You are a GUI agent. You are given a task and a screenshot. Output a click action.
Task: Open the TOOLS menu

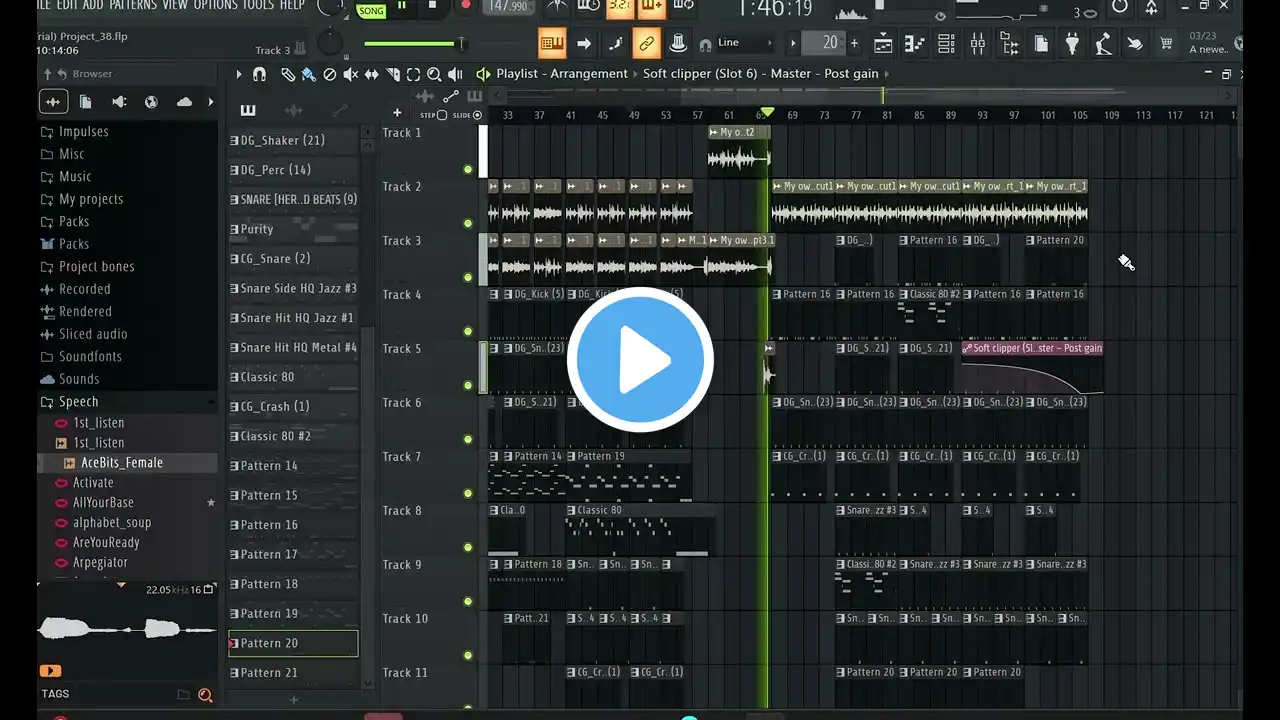tap(258, 5)
